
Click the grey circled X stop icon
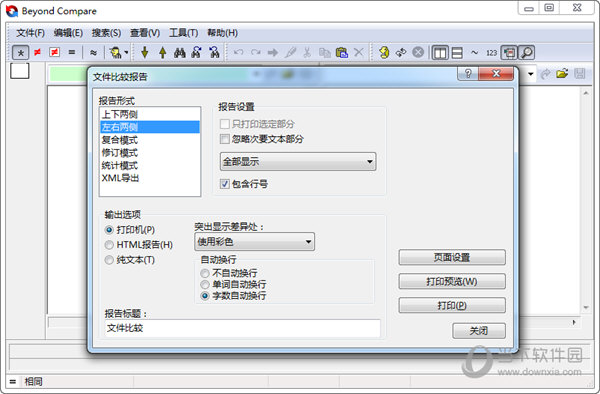(418, 52)
